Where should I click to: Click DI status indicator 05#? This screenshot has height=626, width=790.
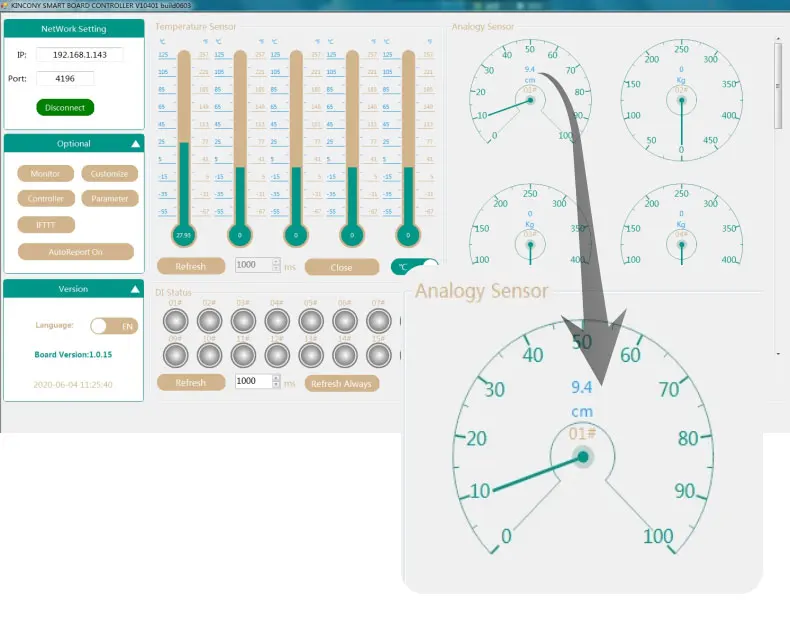point(311,321)
